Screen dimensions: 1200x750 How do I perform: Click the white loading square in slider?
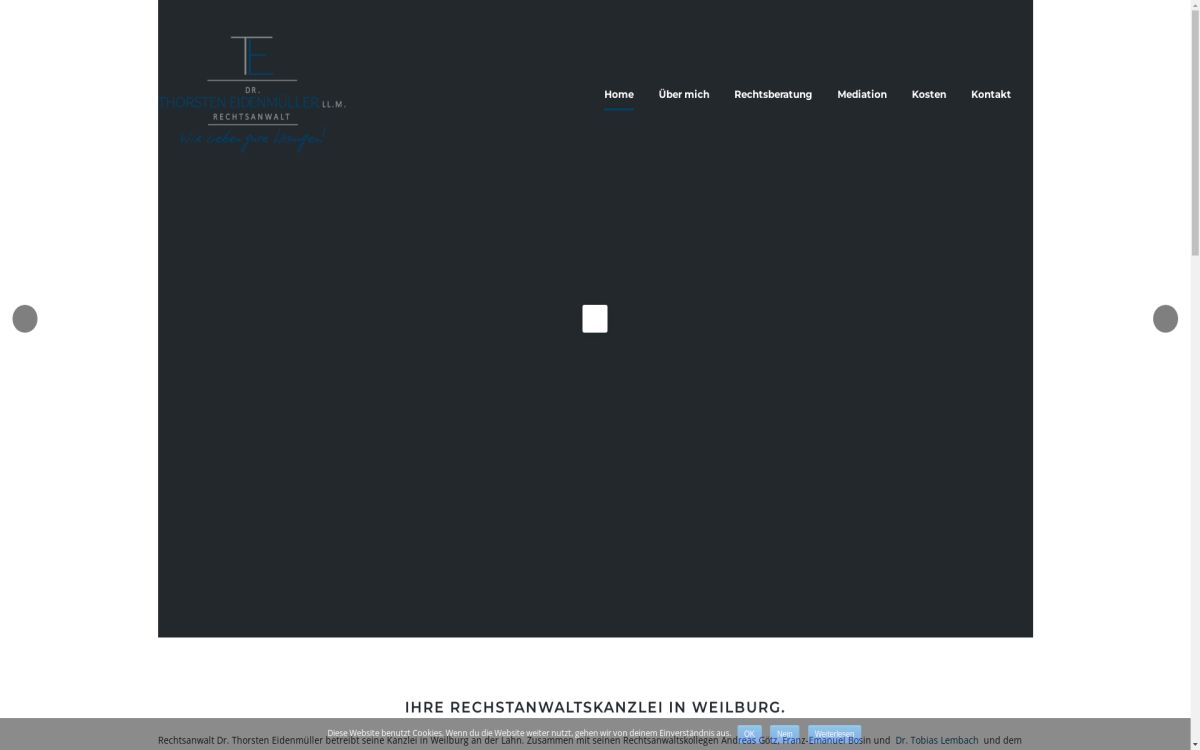(595, 319)
